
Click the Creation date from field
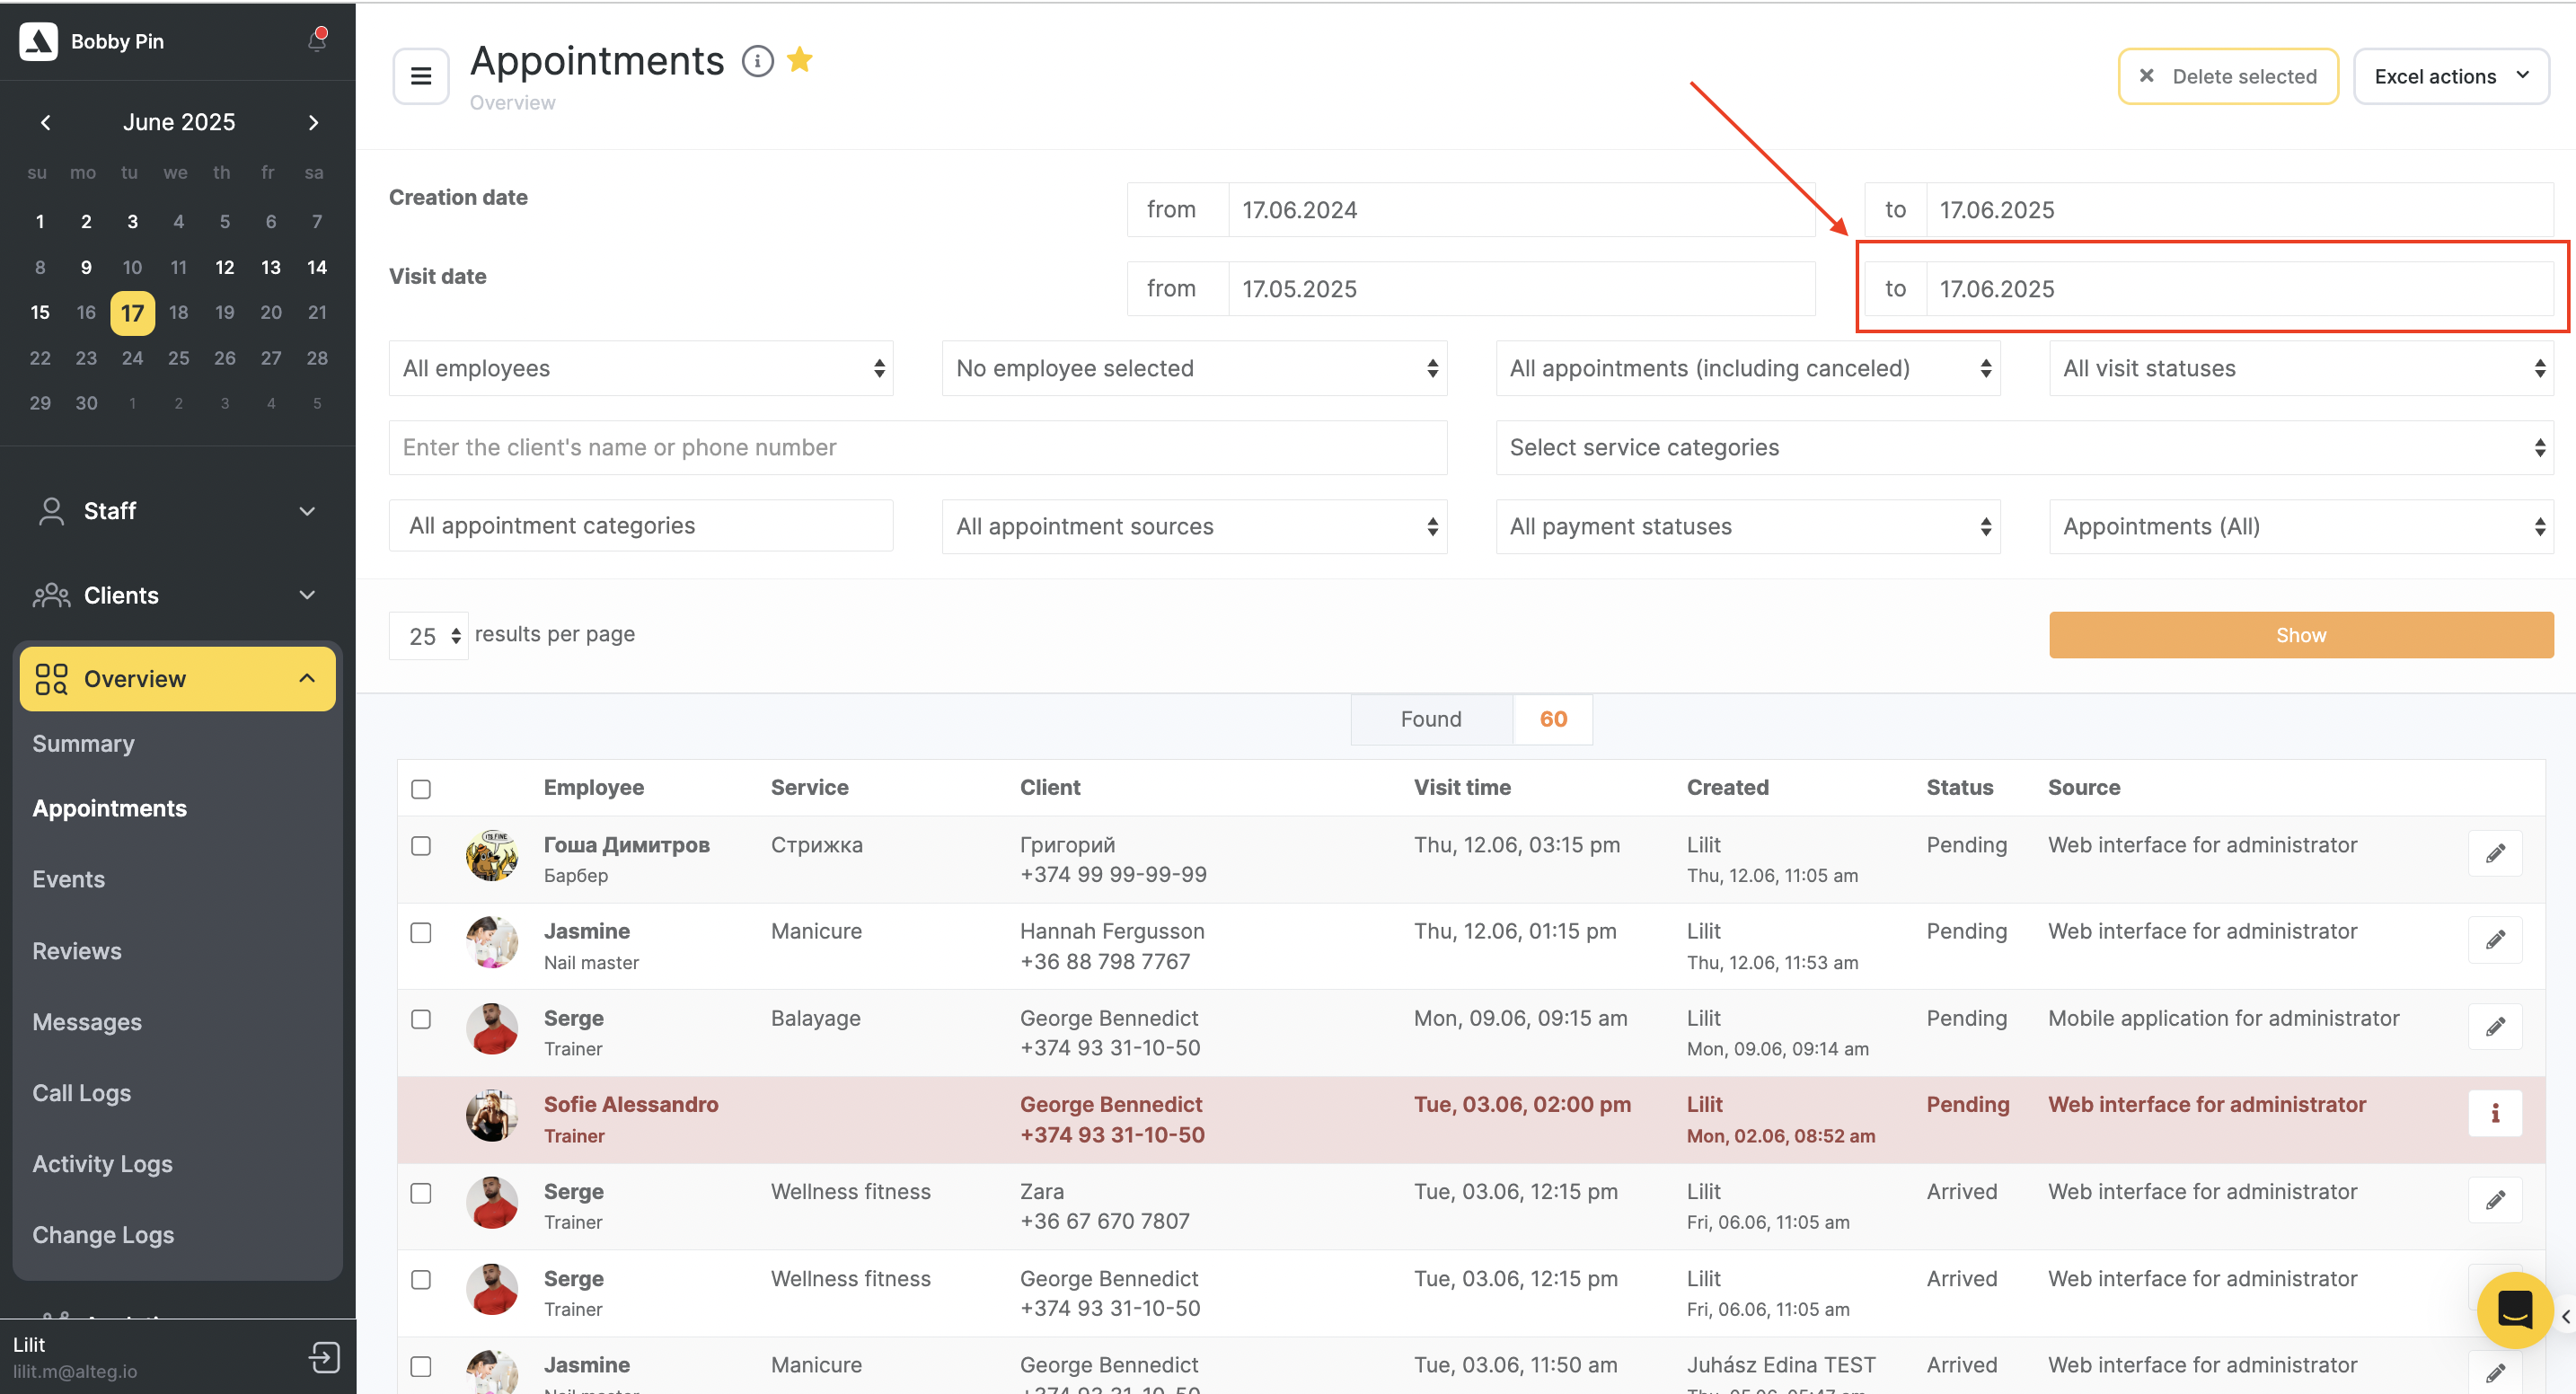pyautogui.click(x=1521, y=209)
